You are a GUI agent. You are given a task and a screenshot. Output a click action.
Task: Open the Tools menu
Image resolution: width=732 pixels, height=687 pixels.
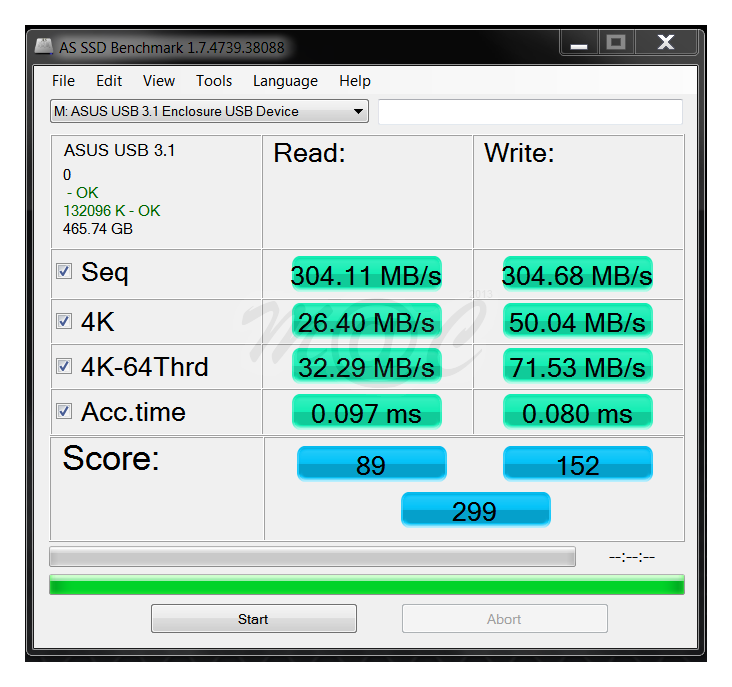pyautogui.click(x=214, y=81)
